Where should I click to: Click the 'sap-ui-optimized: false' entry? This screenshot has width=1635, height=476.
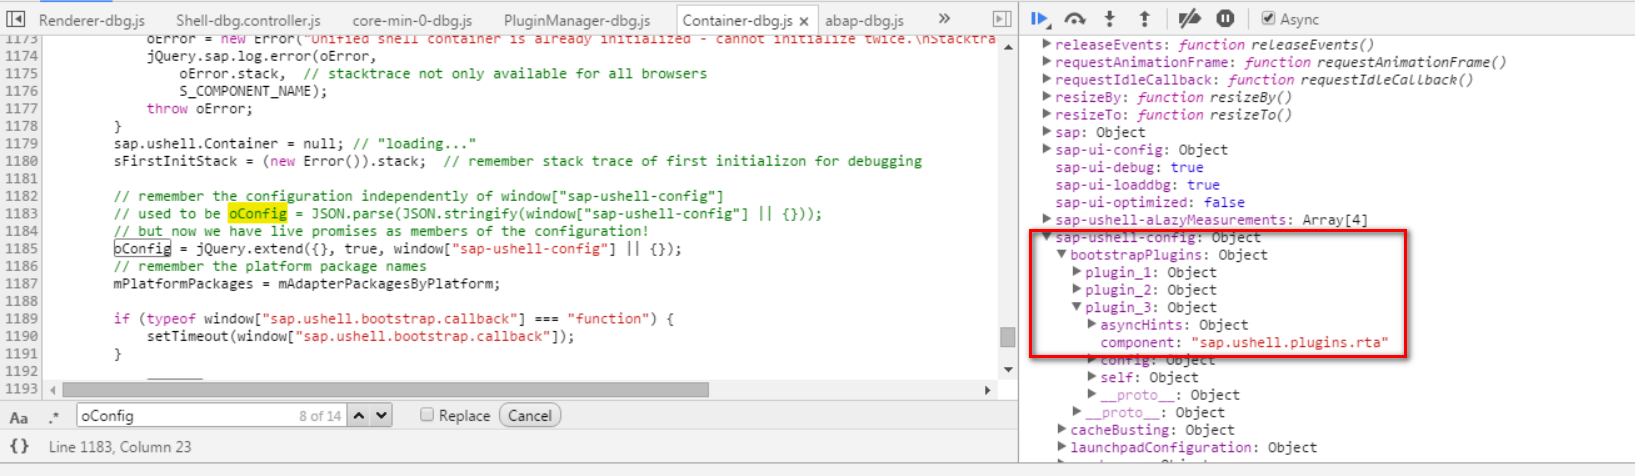pos(1150,202)
